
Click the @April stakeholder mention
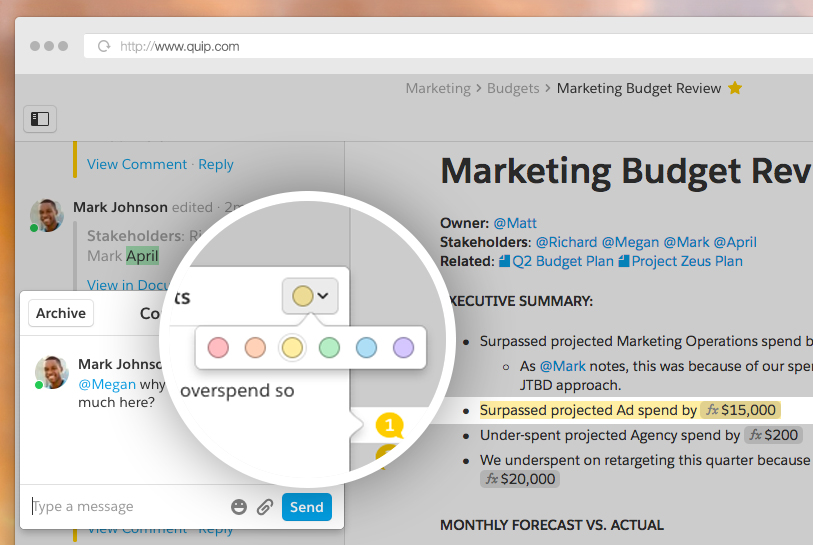point(735,242)
